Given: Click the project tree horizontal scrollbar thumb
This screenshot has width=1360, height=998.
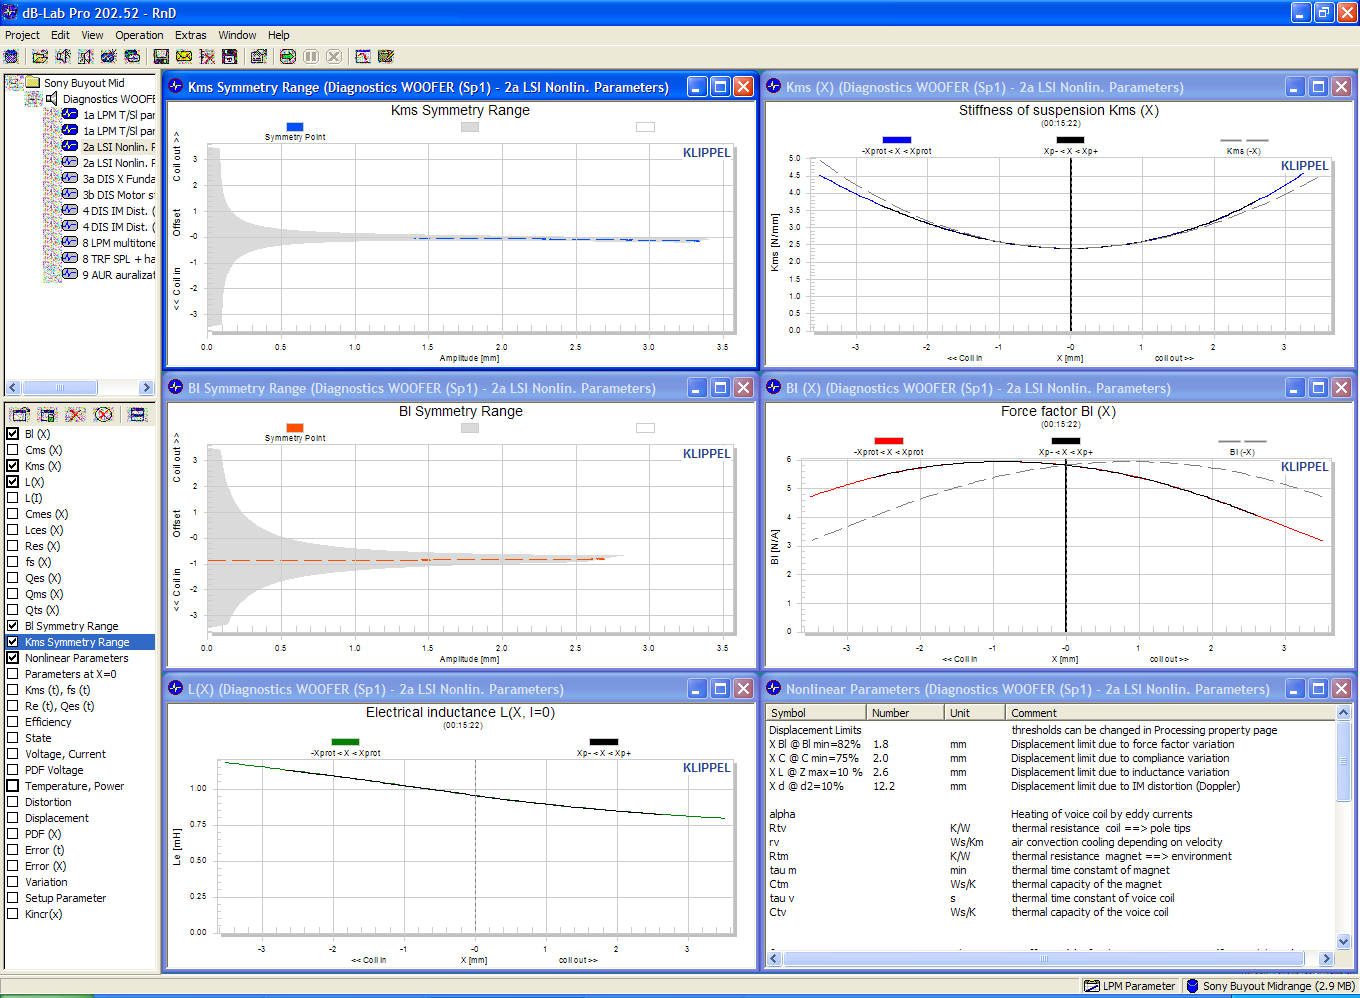Looking at the screenshot, I should (x=60, y=388).
